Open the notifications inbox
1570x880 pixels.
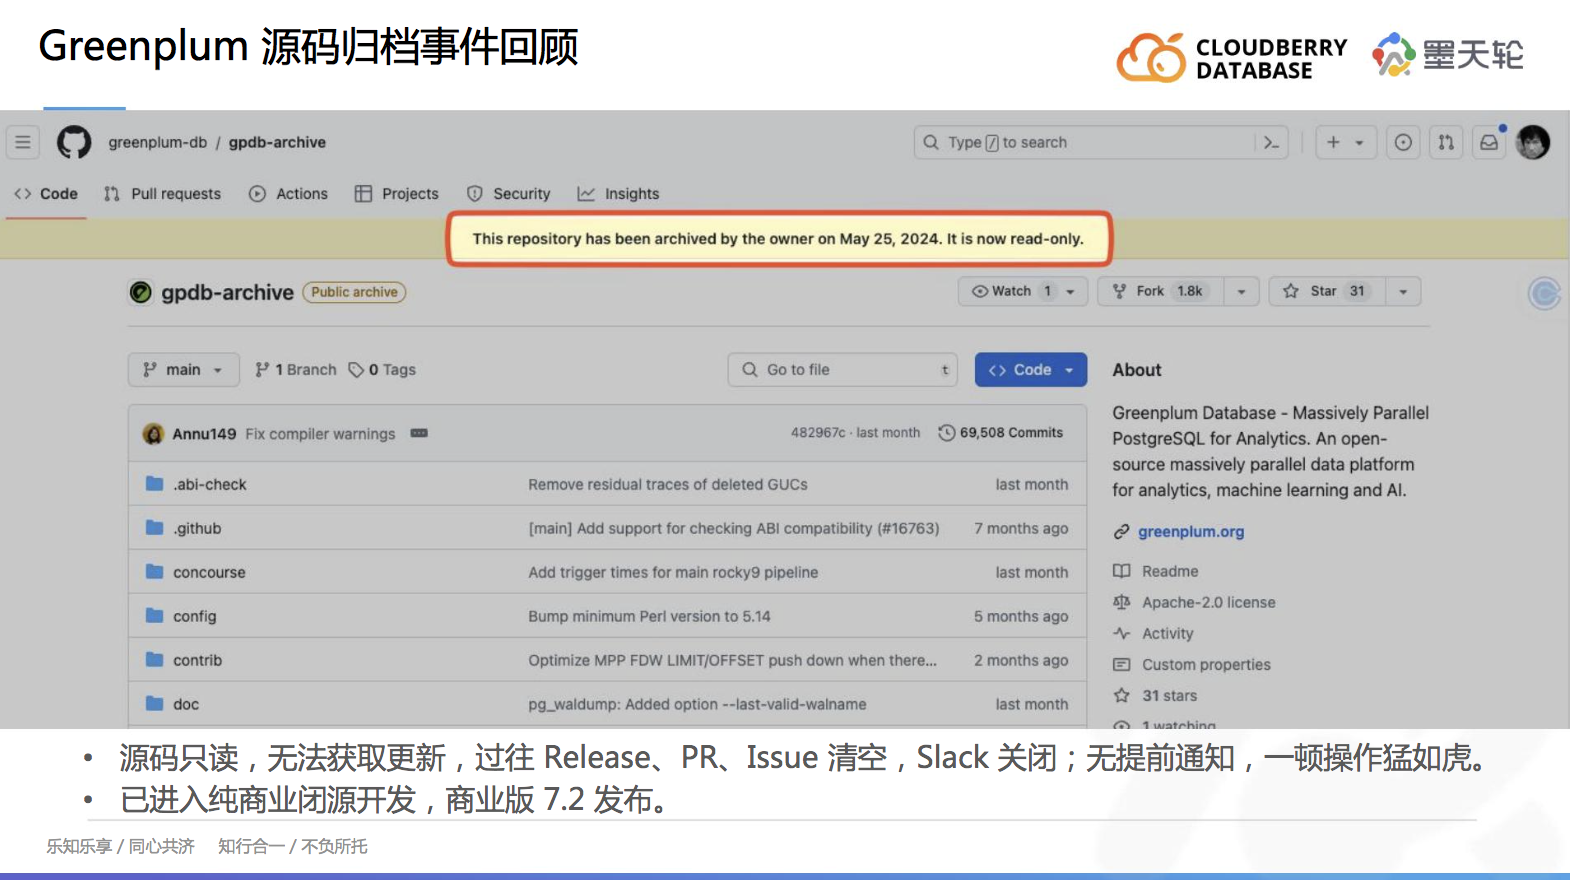tap(1489, 142)
